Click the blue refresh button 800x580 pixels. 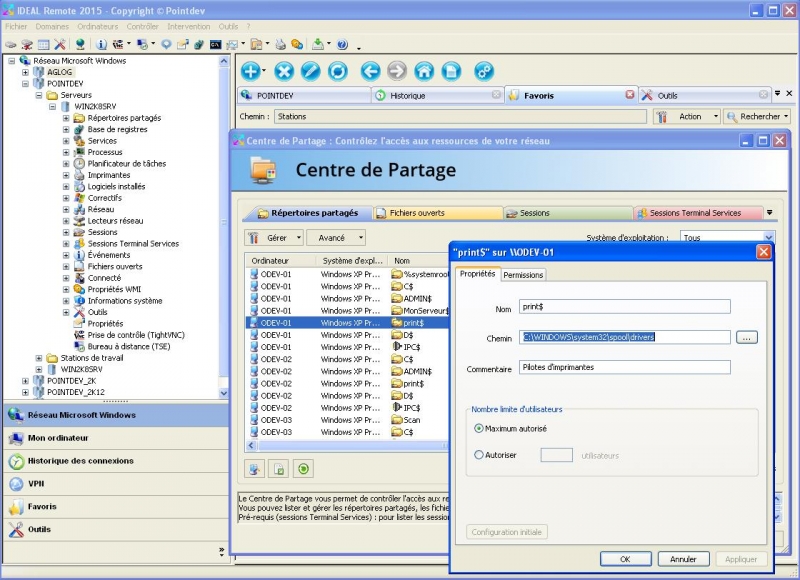[338, 71]
